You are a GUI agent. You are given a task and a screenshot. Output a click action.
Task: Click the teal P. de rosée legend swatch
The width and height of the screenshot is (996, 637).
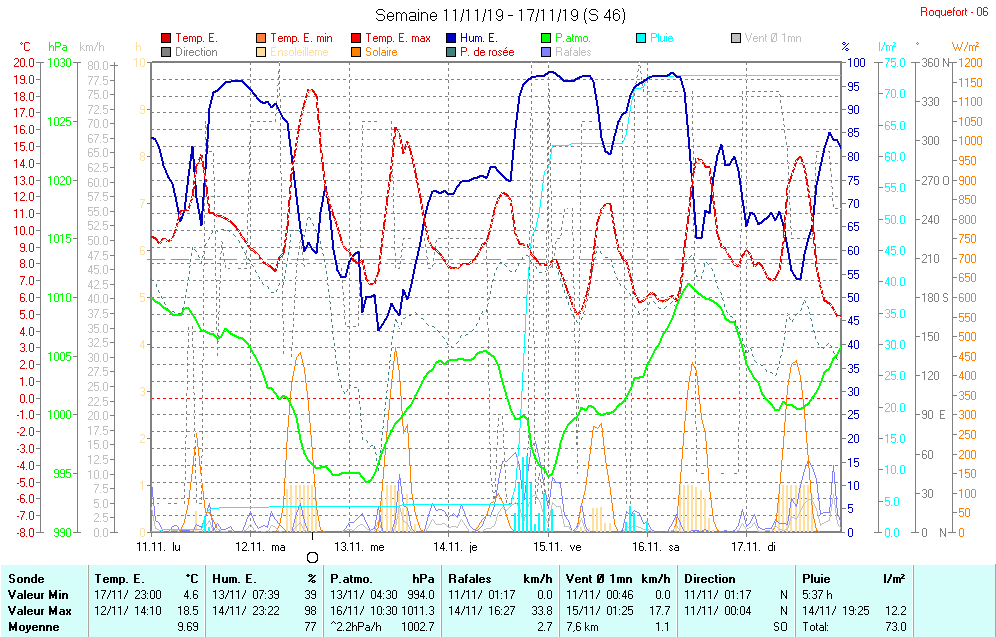coord(451,52)
